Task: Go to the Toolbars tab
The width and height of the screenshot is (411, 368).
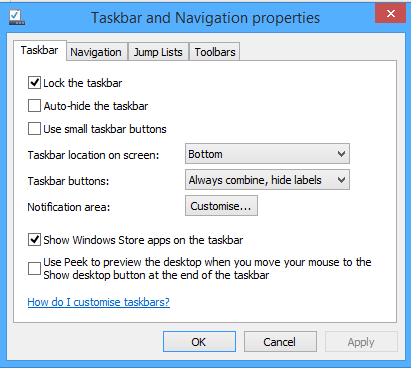Action: click(x=215, y=52)
